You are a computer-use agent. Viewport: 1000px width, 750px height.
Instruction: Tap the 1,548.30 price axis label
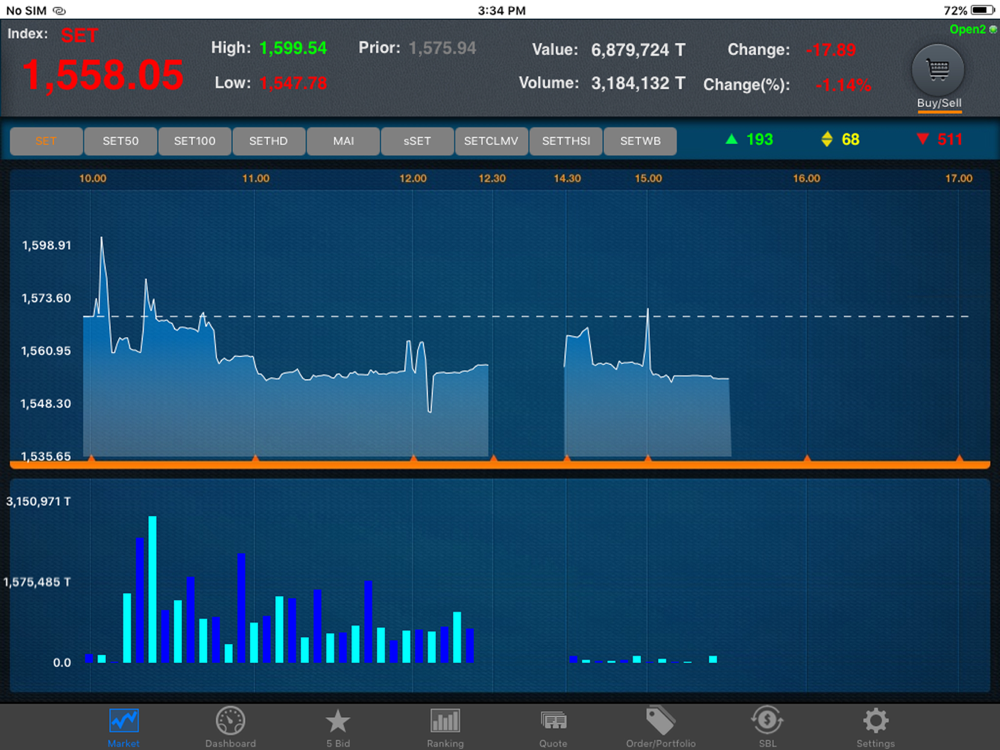tap(47, 404)
